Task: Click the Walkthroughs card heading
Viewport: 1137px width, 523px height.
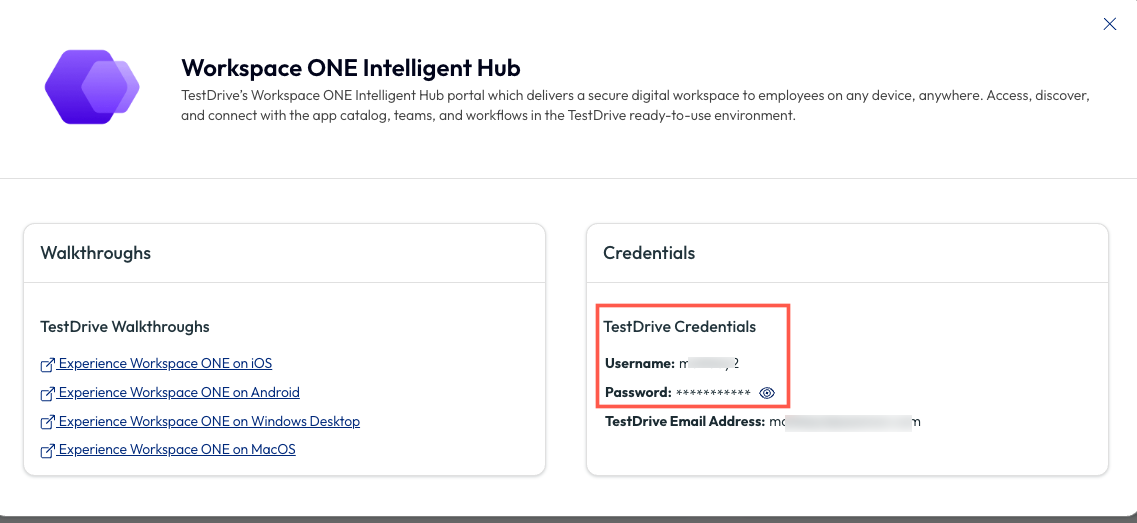Action: (x=96, y=253)
